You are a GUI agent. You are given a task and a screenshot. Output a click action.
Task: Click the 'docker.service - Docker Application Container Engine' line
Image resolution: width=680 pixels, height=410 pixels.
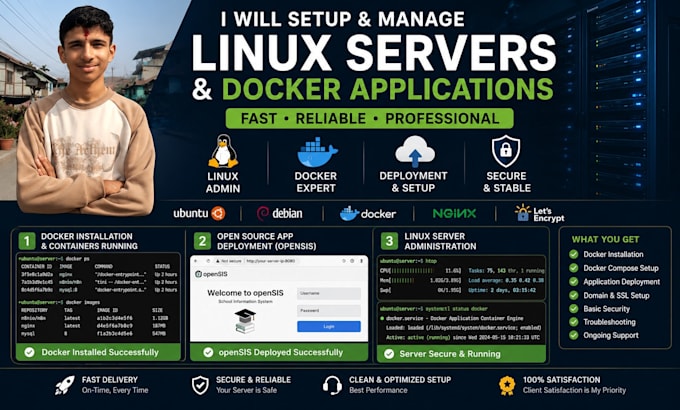click(451, 318)
